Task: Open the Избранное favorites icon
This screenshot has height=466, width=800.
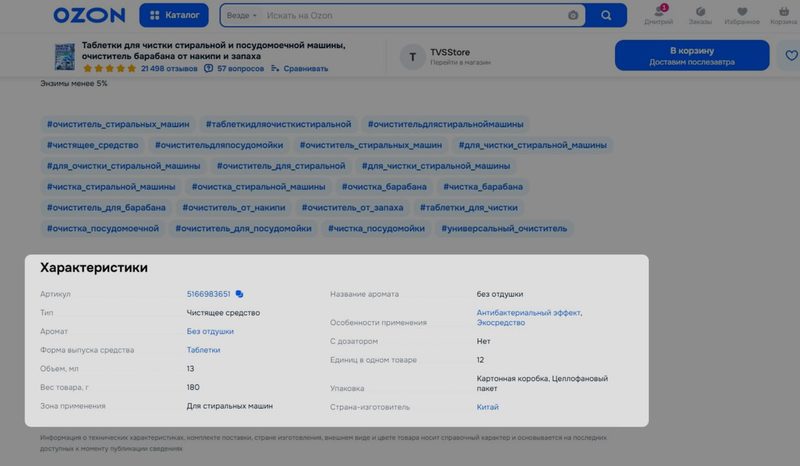Action: [x=742, y=15]
